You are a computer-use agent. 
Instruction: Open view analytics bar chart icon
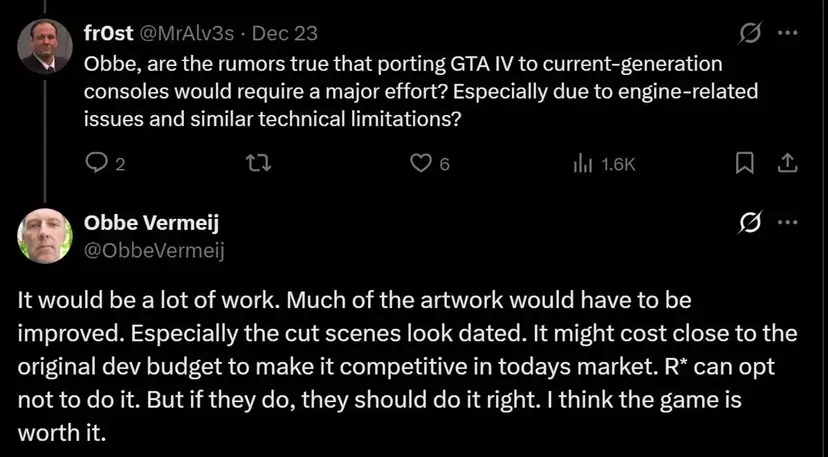coord(583,164)
